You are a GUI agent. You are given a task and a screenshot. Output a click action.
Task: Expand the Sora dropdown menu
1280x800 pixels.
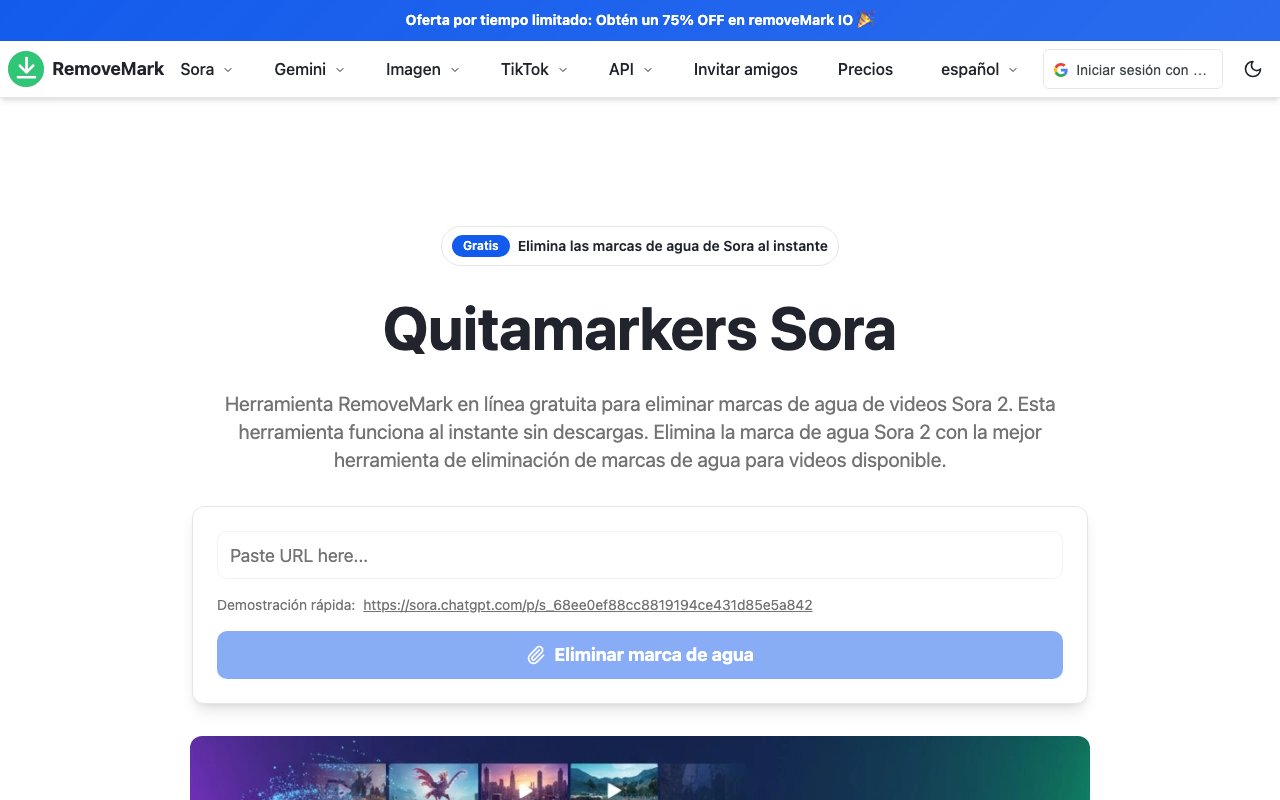[206, 69]
